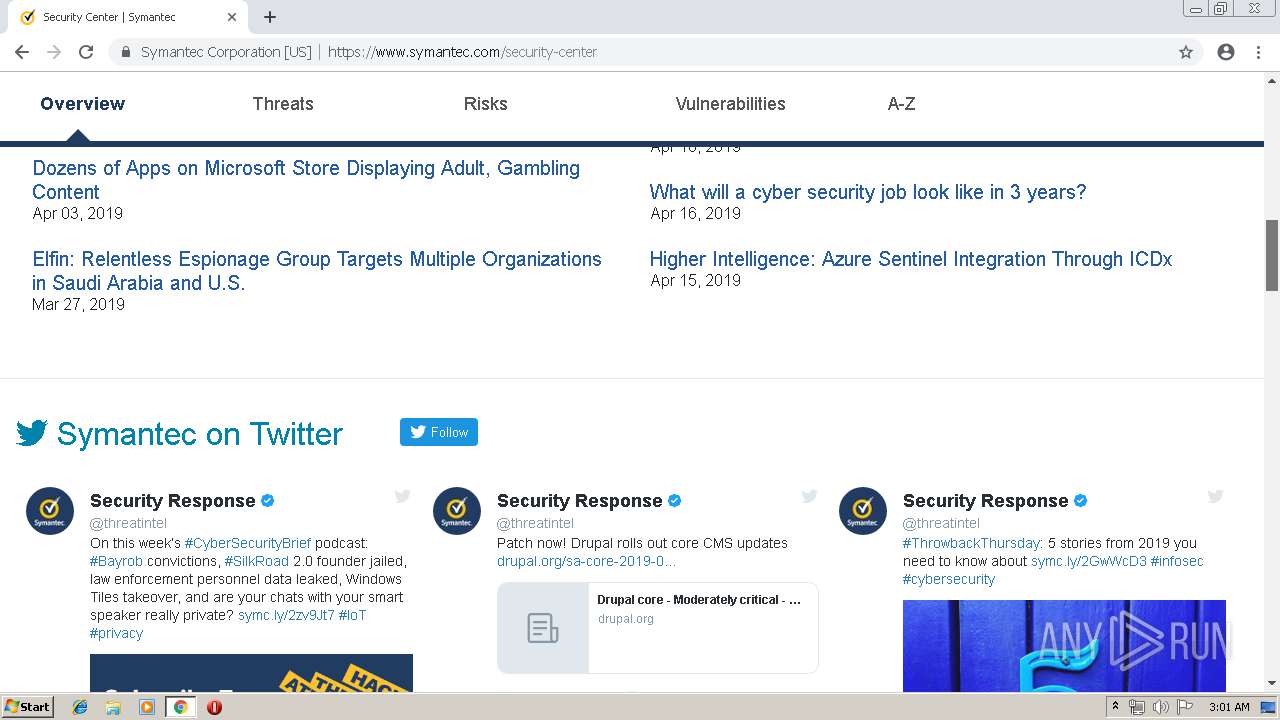Open the blue number 5 tweet image
The height and width of the screenshot is (720, 1280).
(x=1064, y=646)
